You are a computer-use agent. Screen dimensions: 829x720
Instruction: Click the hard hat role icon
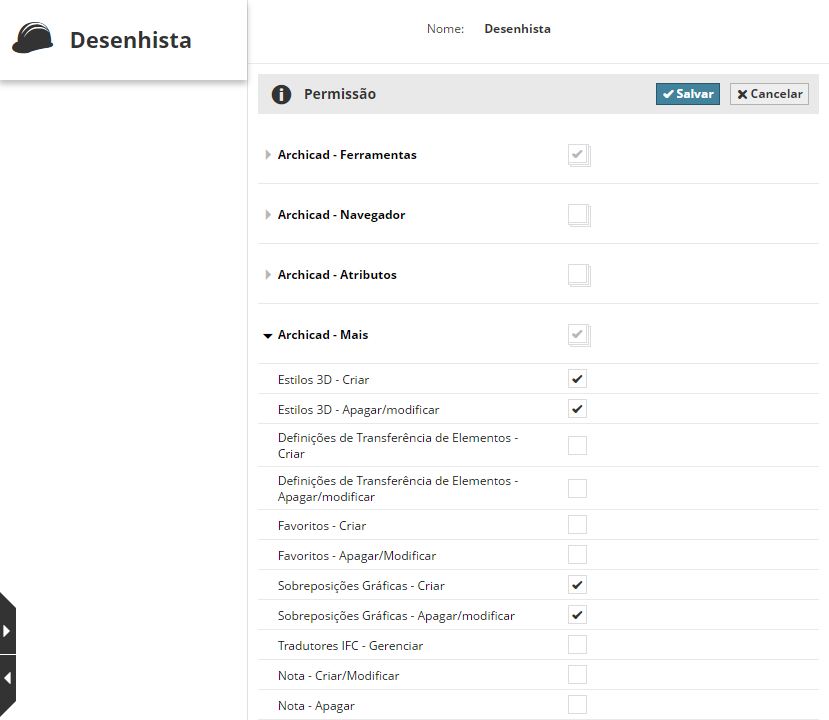click(32, 38)
